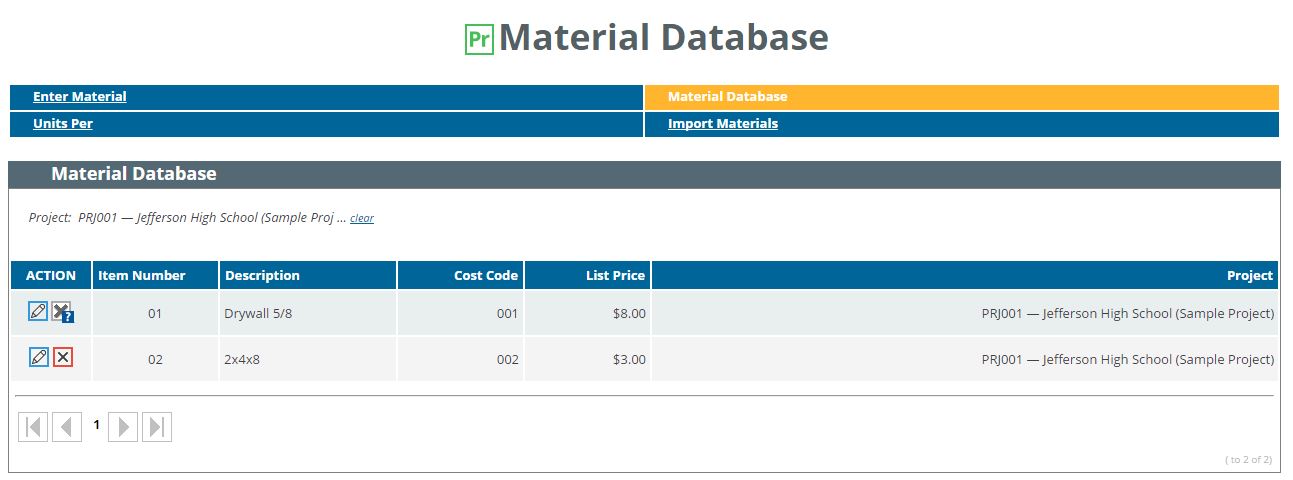Clear the project filter
Viewport: 1293px width, 480px height.
click(x=362, y=218)
